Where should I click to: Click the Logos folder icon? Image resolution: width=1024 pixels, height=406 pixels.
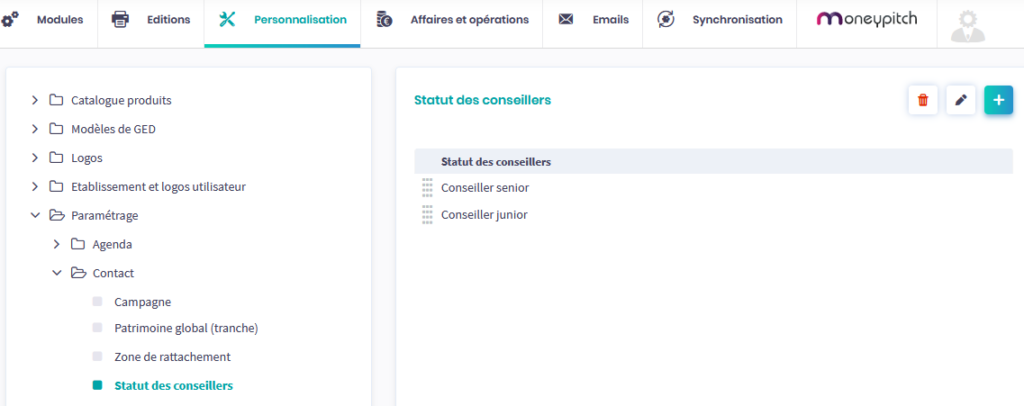pyautogui.click(x=57, y=158)
